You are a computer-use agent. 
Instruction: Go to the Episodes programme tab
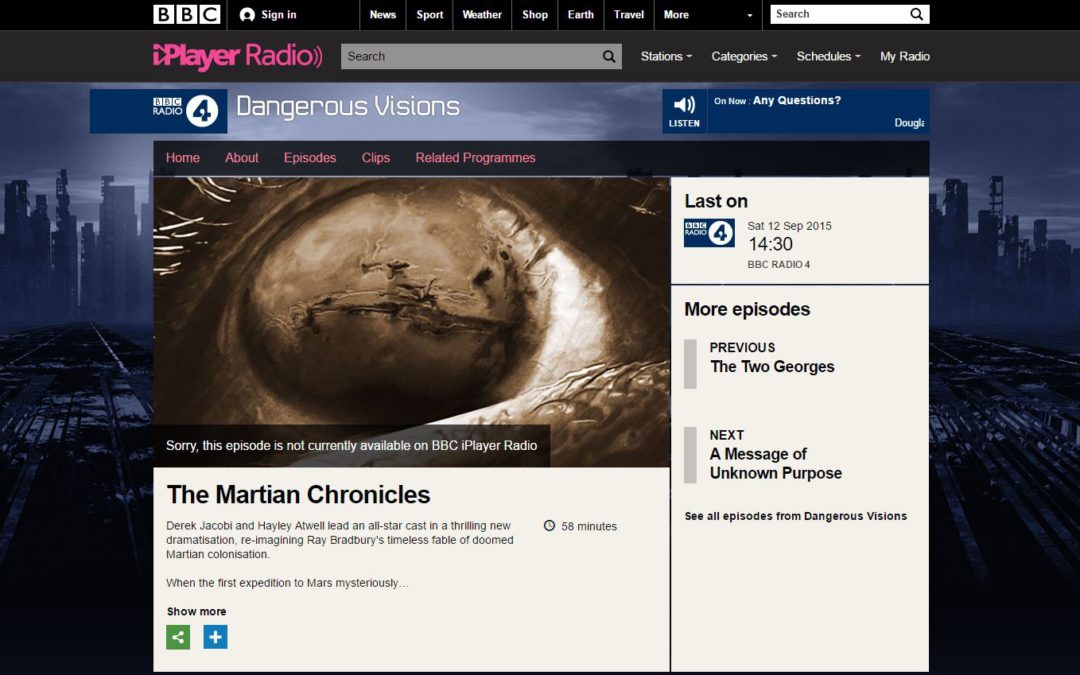click(x=310, y=158)
